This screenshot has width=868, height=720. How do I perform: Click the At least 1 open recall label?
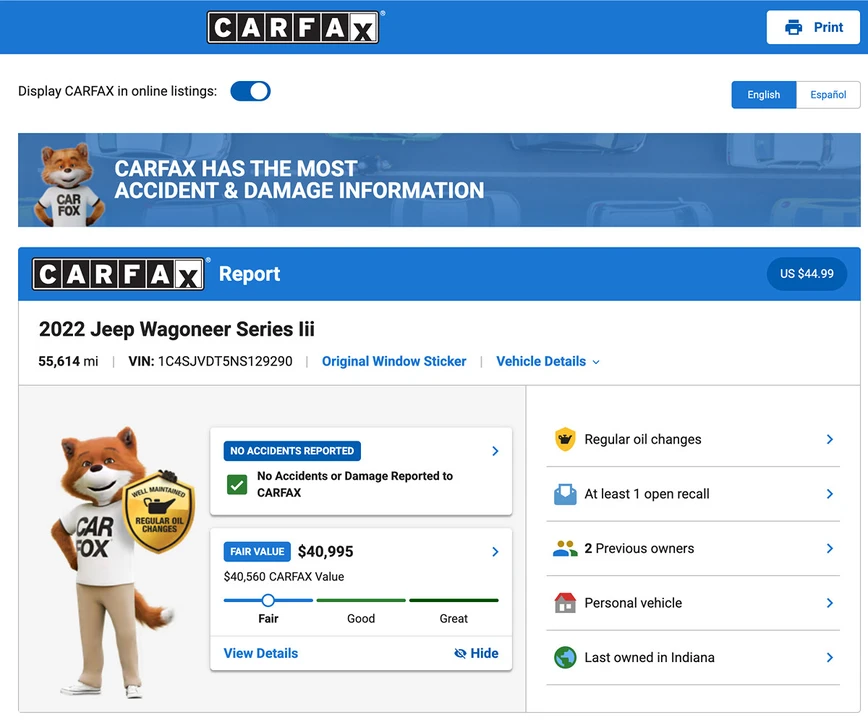[647, 494]
